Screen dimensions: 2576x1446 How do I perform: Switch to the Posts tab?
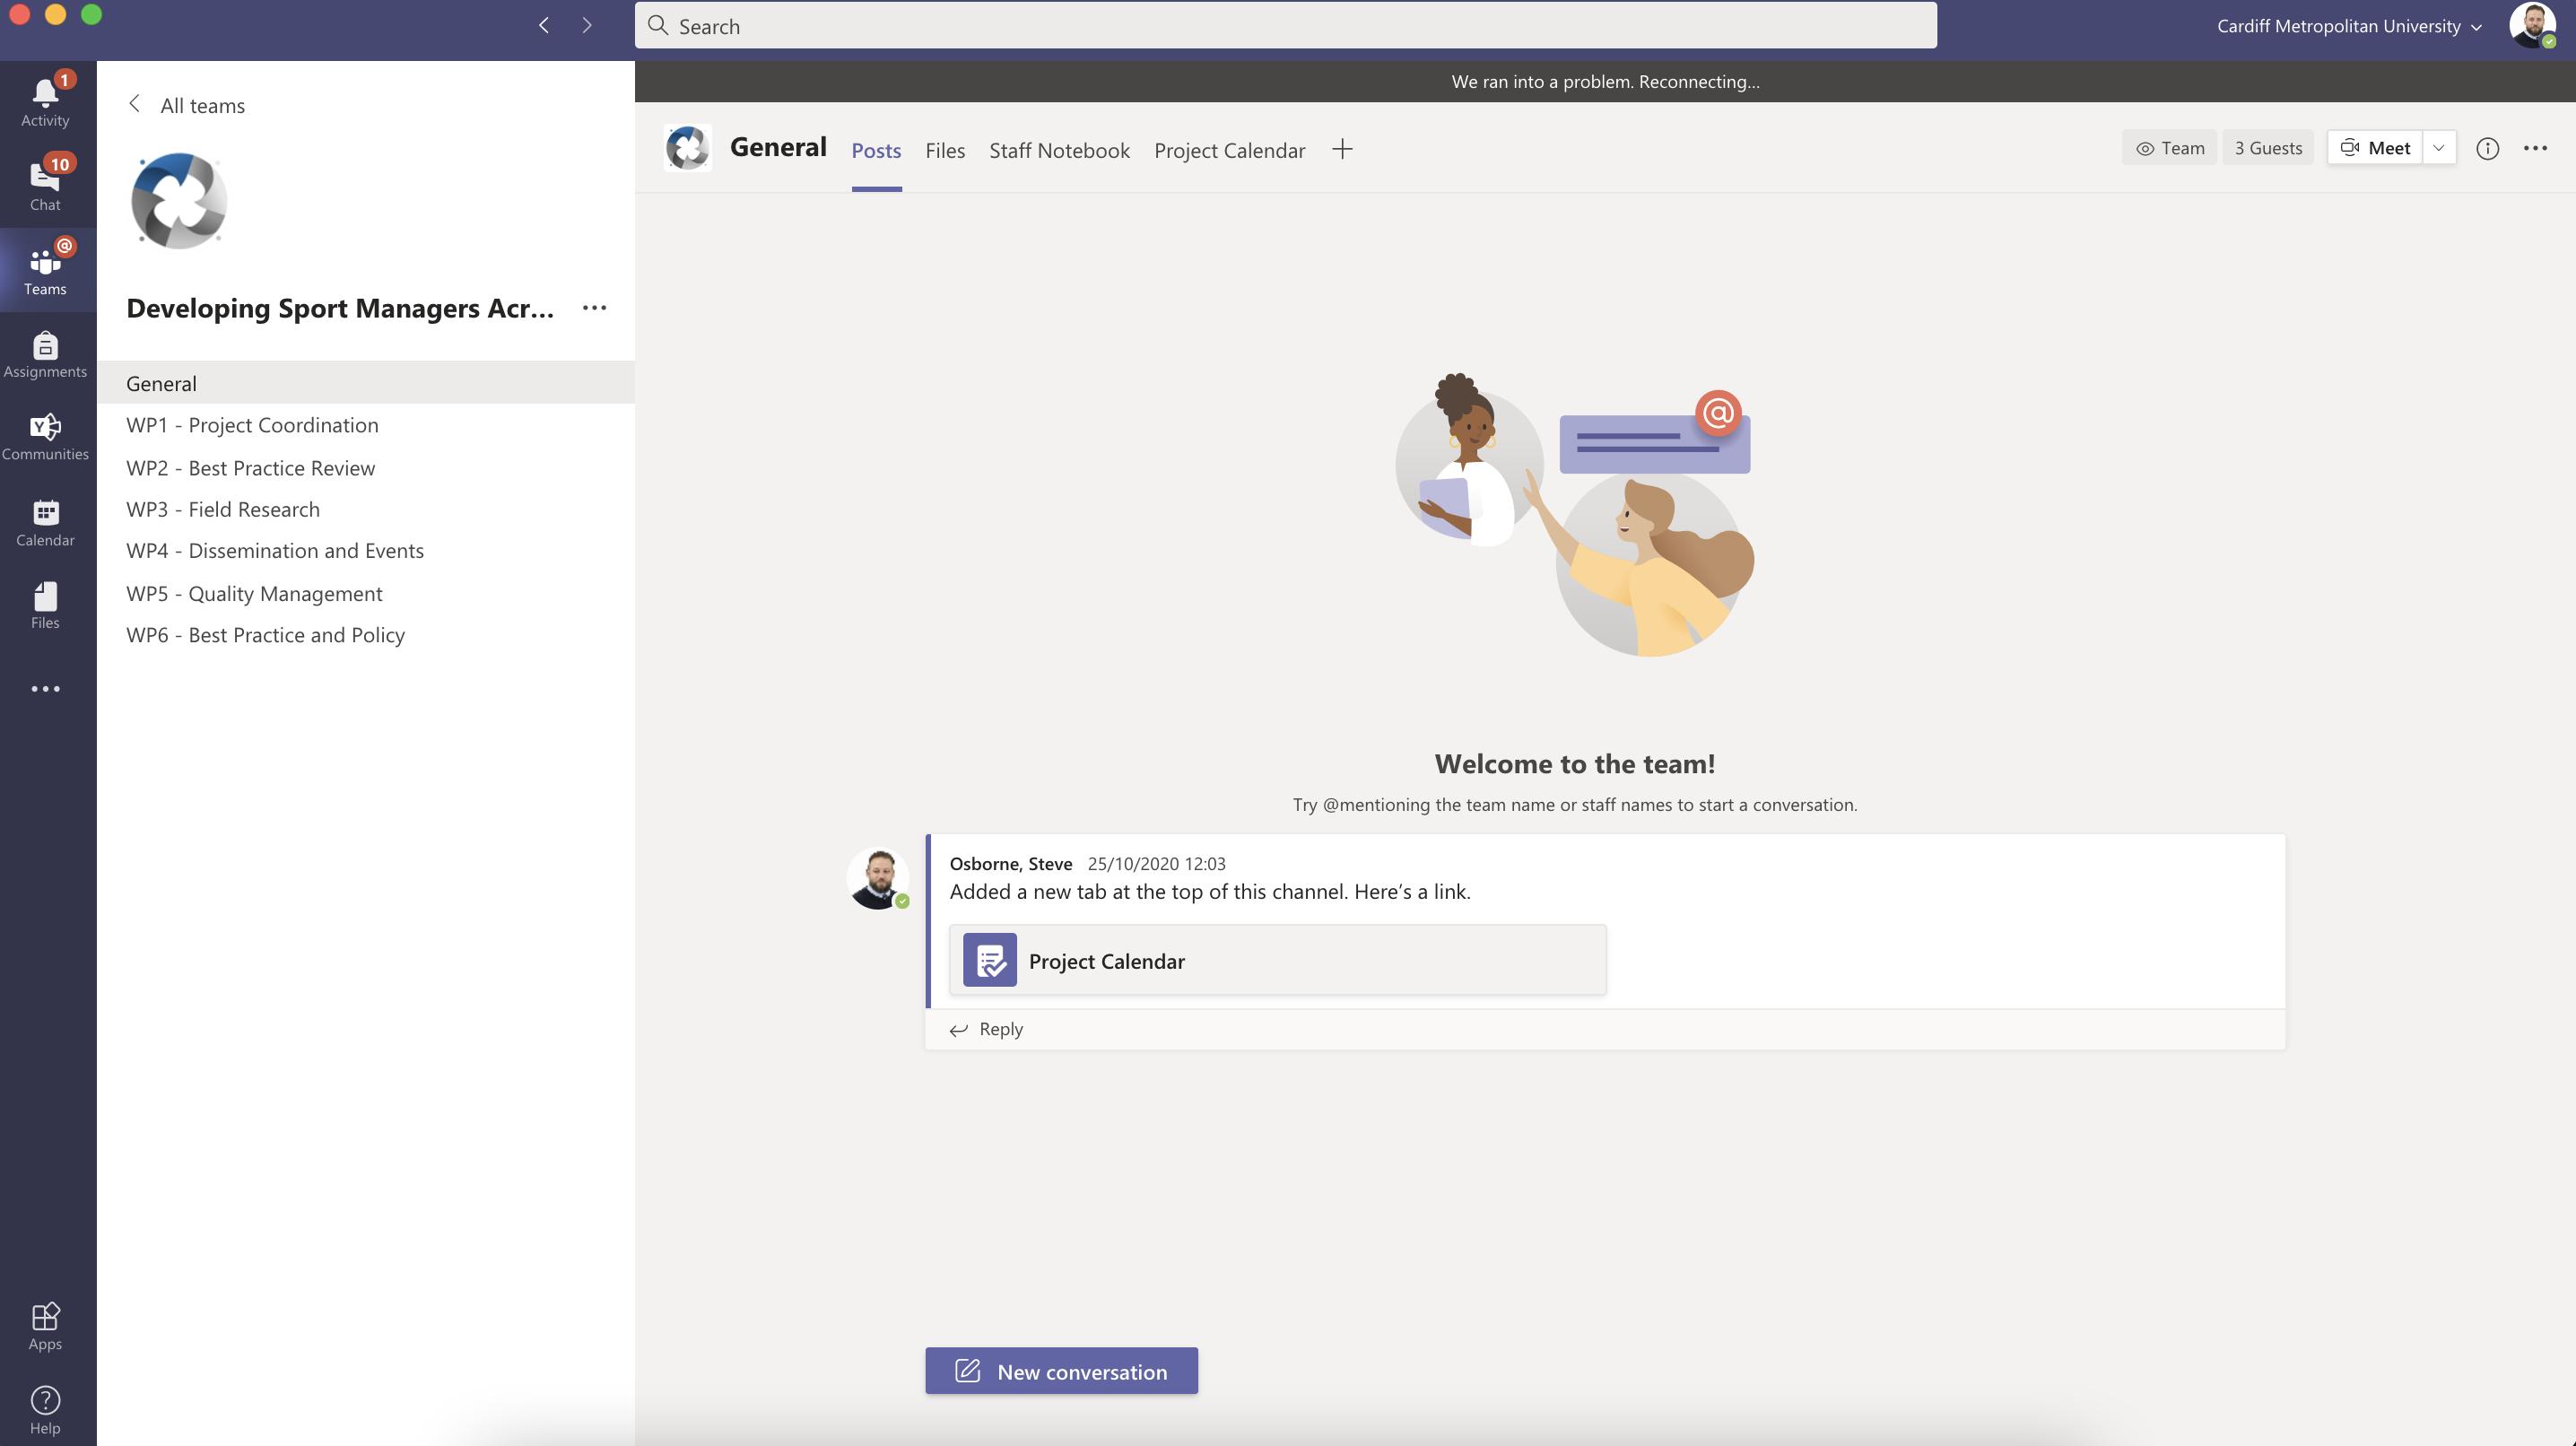point(876,150)
